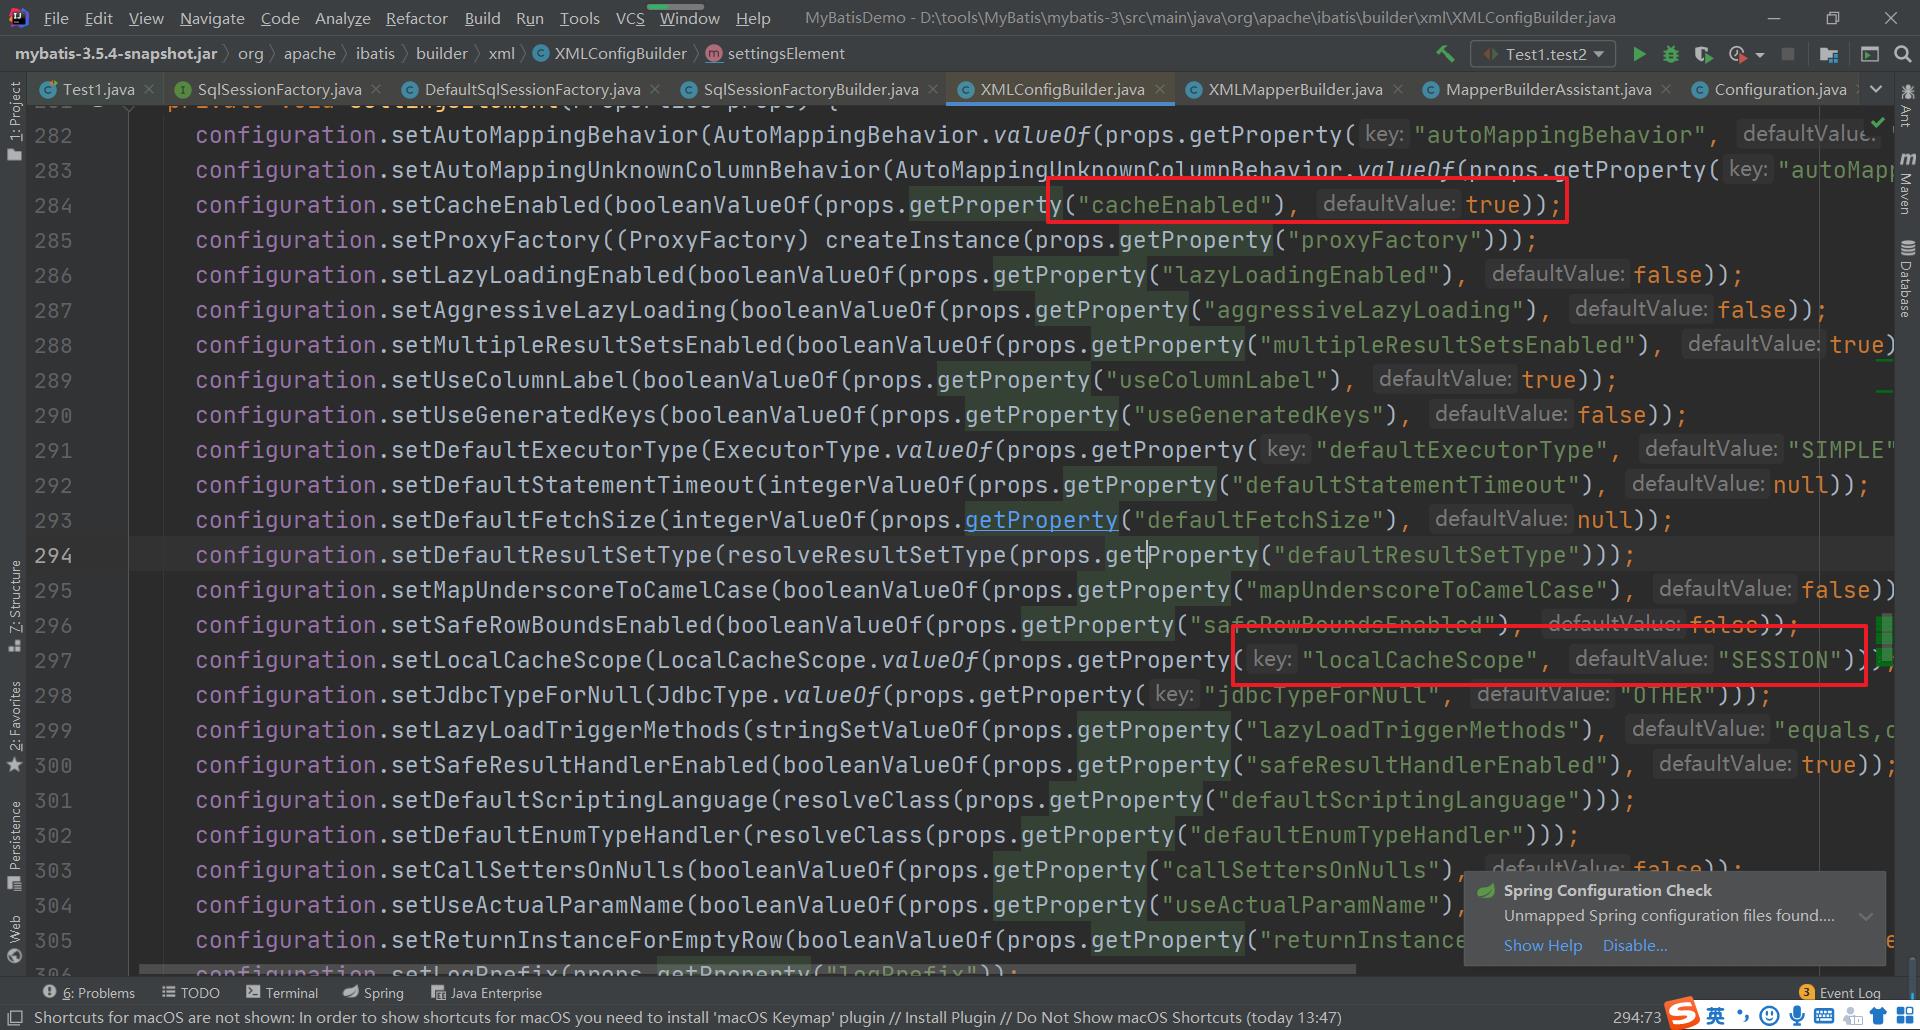
Task: Open the Favorites tool window
Action: (x=13, y=727)
